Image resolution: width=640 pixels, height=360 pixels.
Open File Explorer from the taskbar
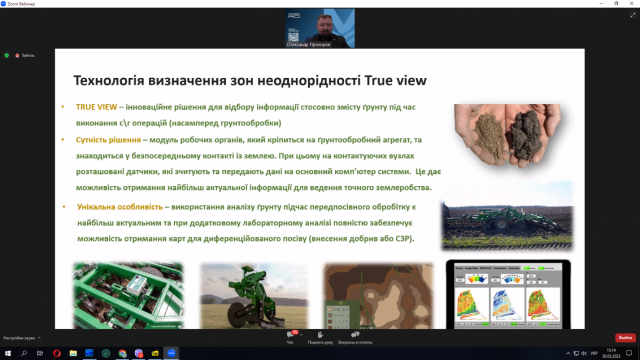pos(73,353)
